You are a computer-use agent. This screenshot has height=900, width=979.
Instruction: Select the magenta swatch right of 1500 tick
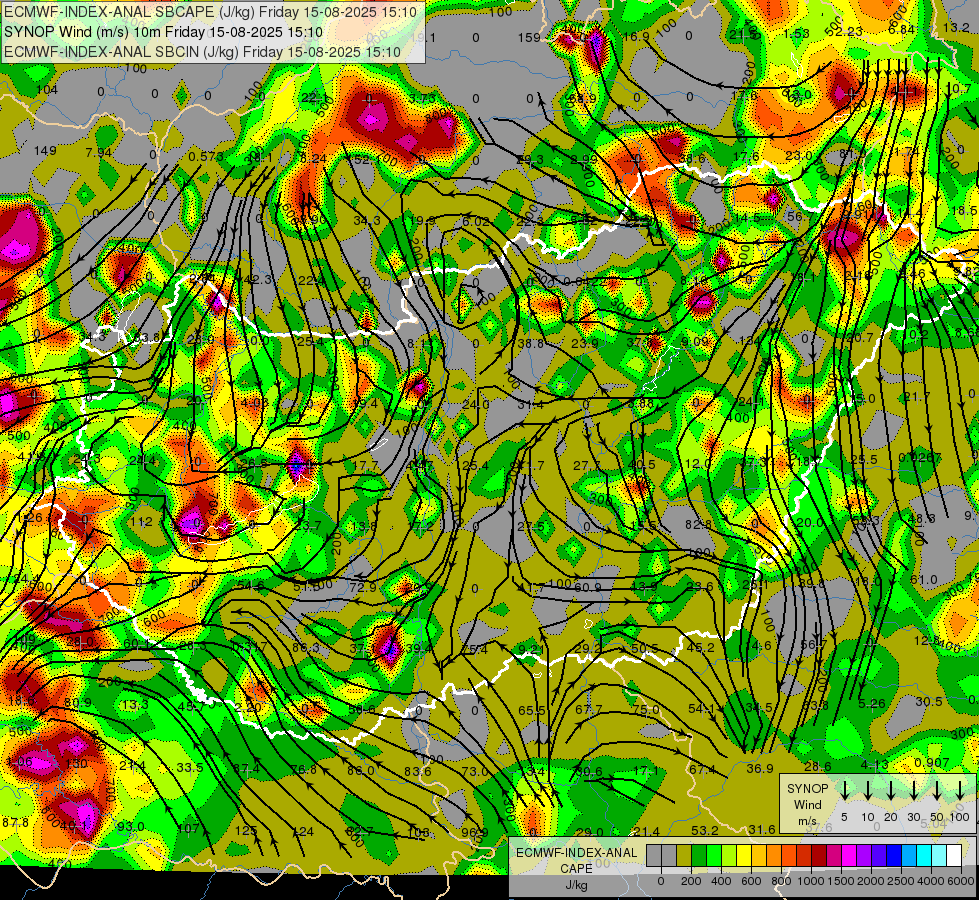click(x=849, y=856)
